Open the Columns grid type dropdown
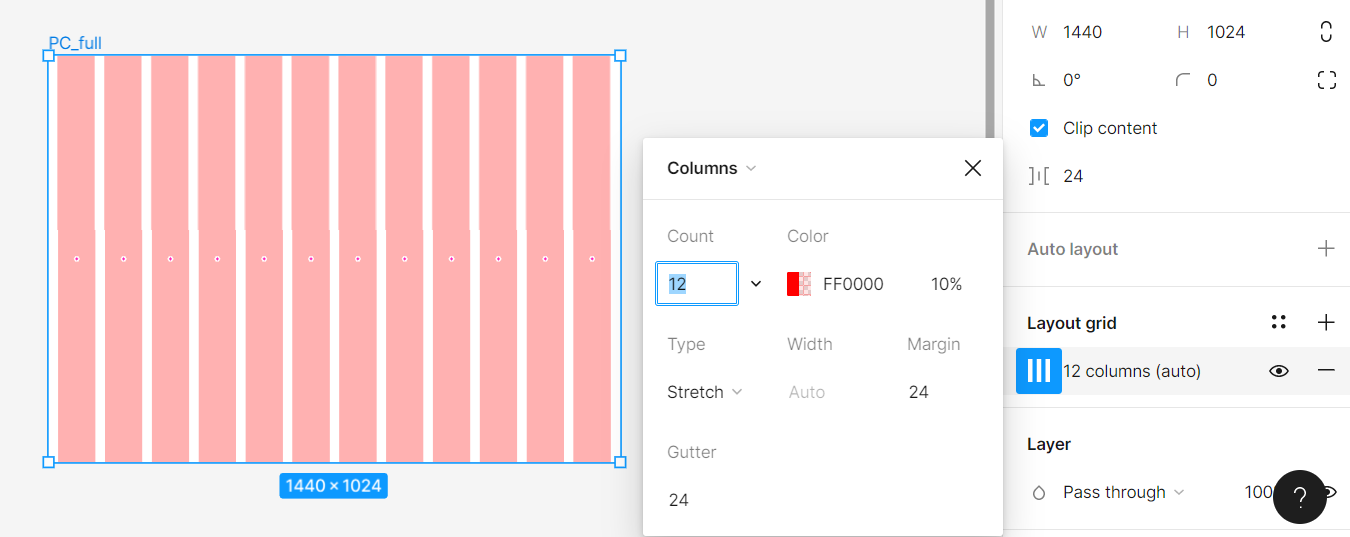The width and height of the screenshot is (1350, 537). point(711,168)
